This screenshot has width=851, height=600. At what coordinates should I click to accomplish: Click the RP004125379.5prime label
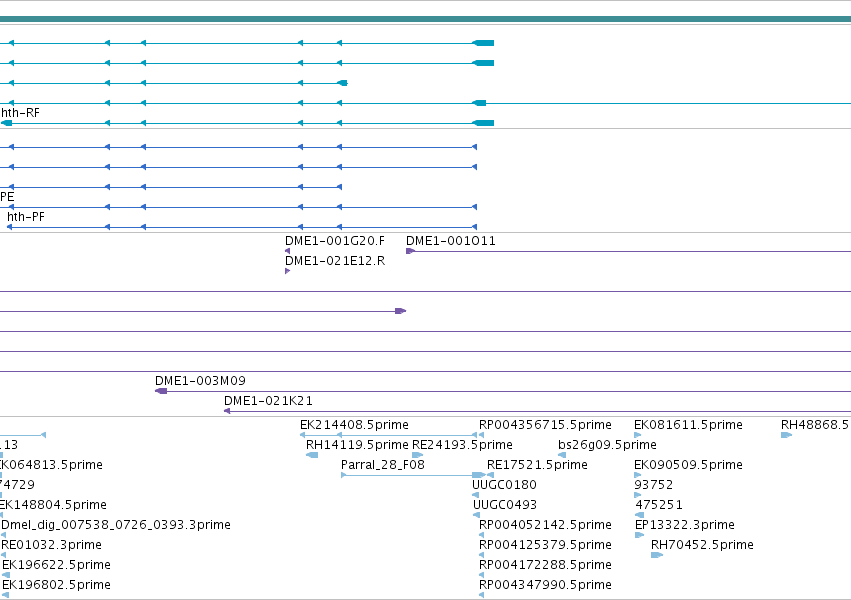pos(545,545)
